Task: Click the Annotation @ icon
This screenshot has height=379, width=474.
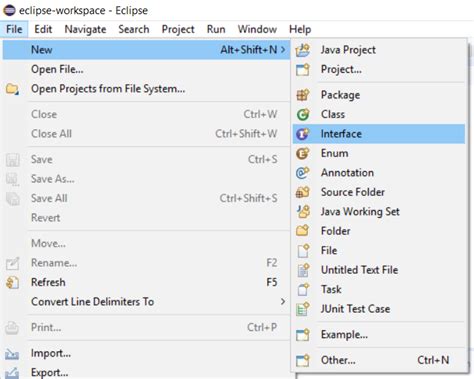Action: [303, 173]
